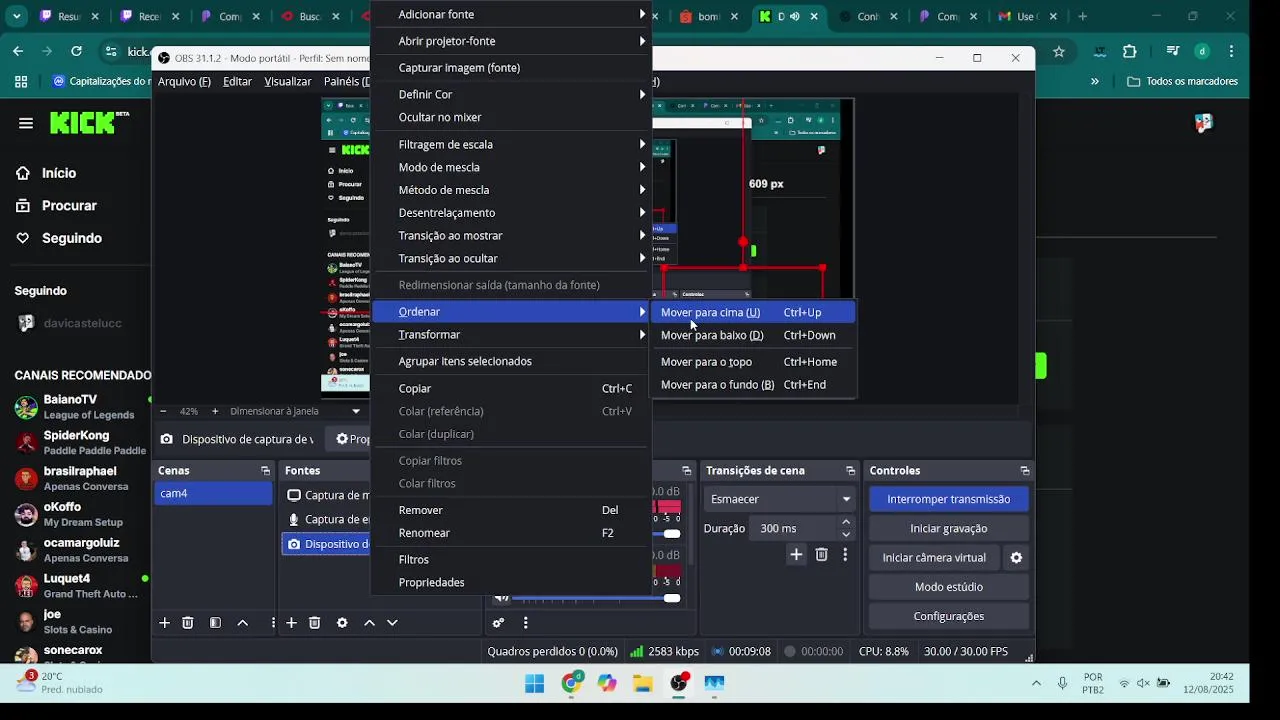1280x720 pixels.
Task: Open mixer options three-dot menu
Action: coord(525,623)
